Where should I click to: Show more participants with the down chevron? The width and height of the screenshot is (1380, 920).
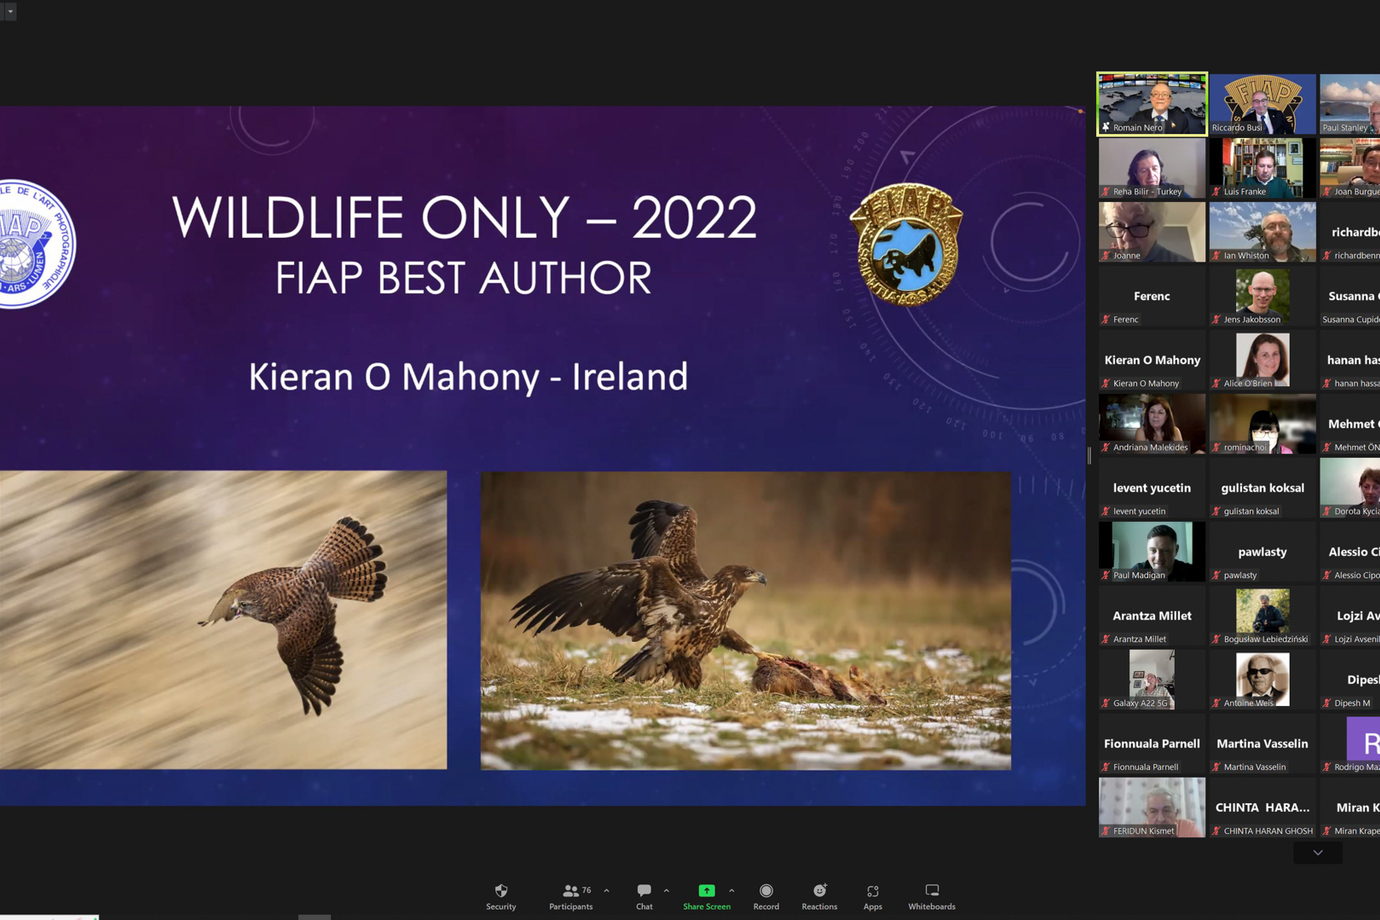click(x=1317, y=853)
